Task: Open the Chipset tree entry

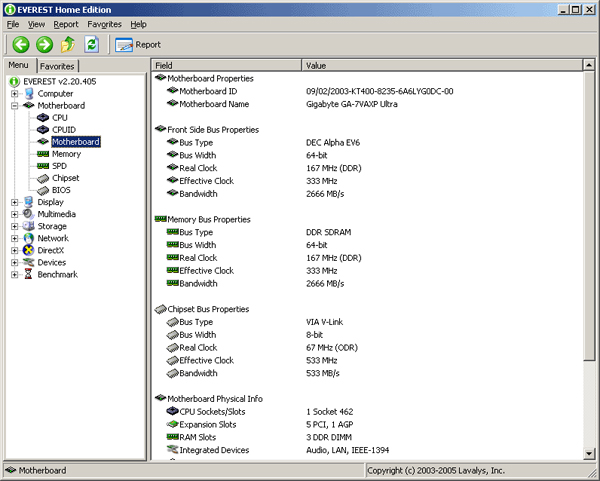Action: [65, 178]
